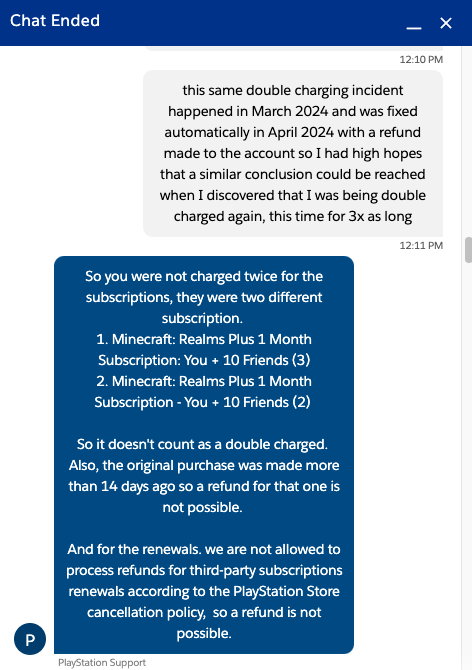Click the line '1. Minecraft: Realms Plus 1 Month'
Viewport: 472px width, 670px height.
tap(204, 339)
